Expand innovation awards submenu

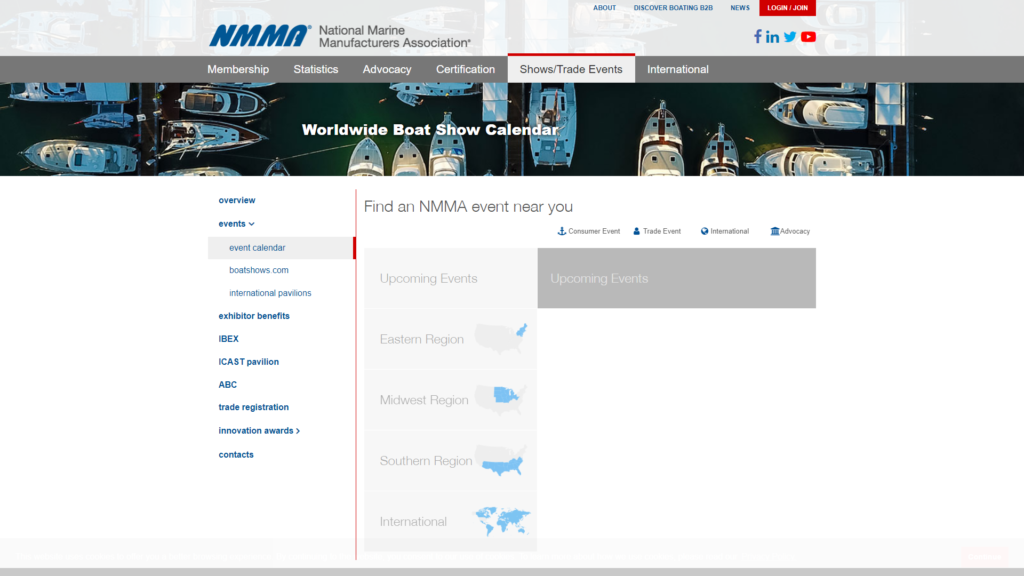point(259,431)
